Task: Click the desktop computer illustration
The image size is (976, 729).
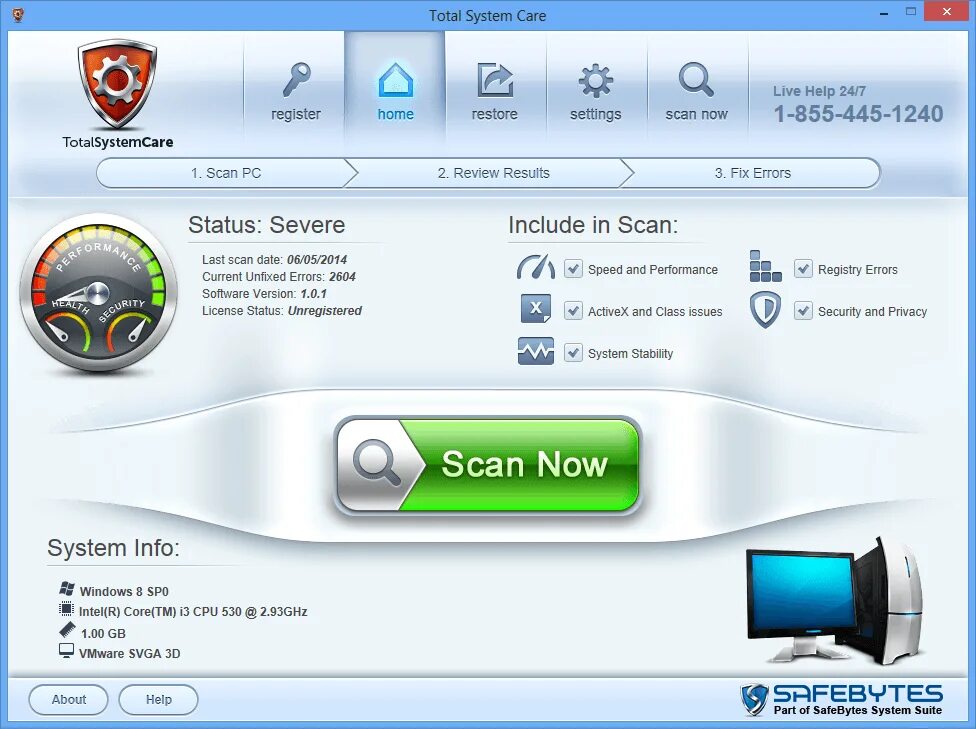Action: click(x=835, y=600)
